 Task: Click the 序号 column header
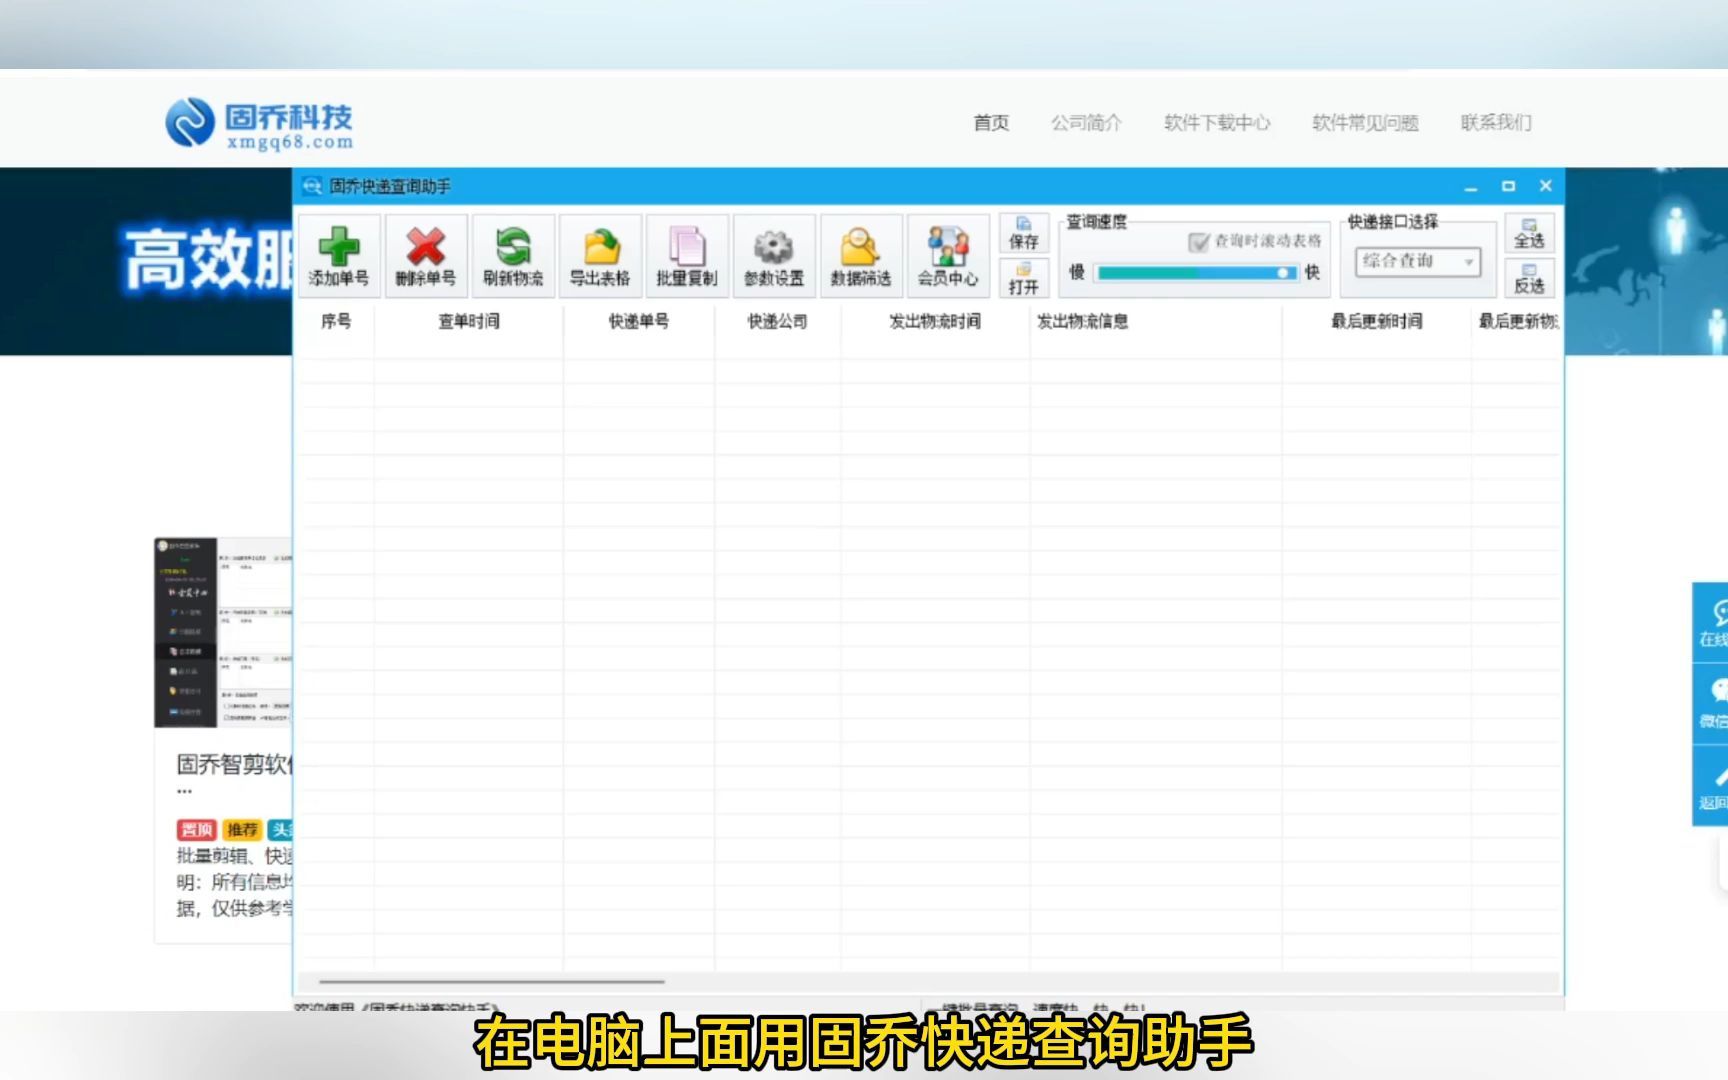[x=336, y=321]
